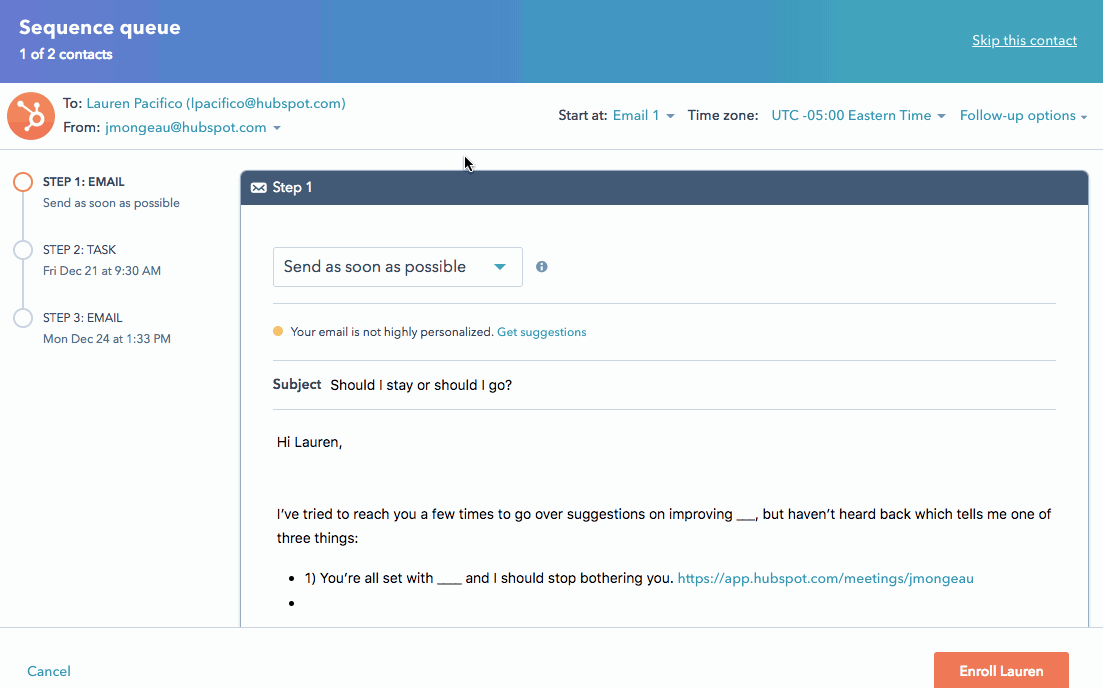This screenshot has height=688, width=1103.
Task: Open the Send as soon as possible dropdown
Action: click(397, 267)
